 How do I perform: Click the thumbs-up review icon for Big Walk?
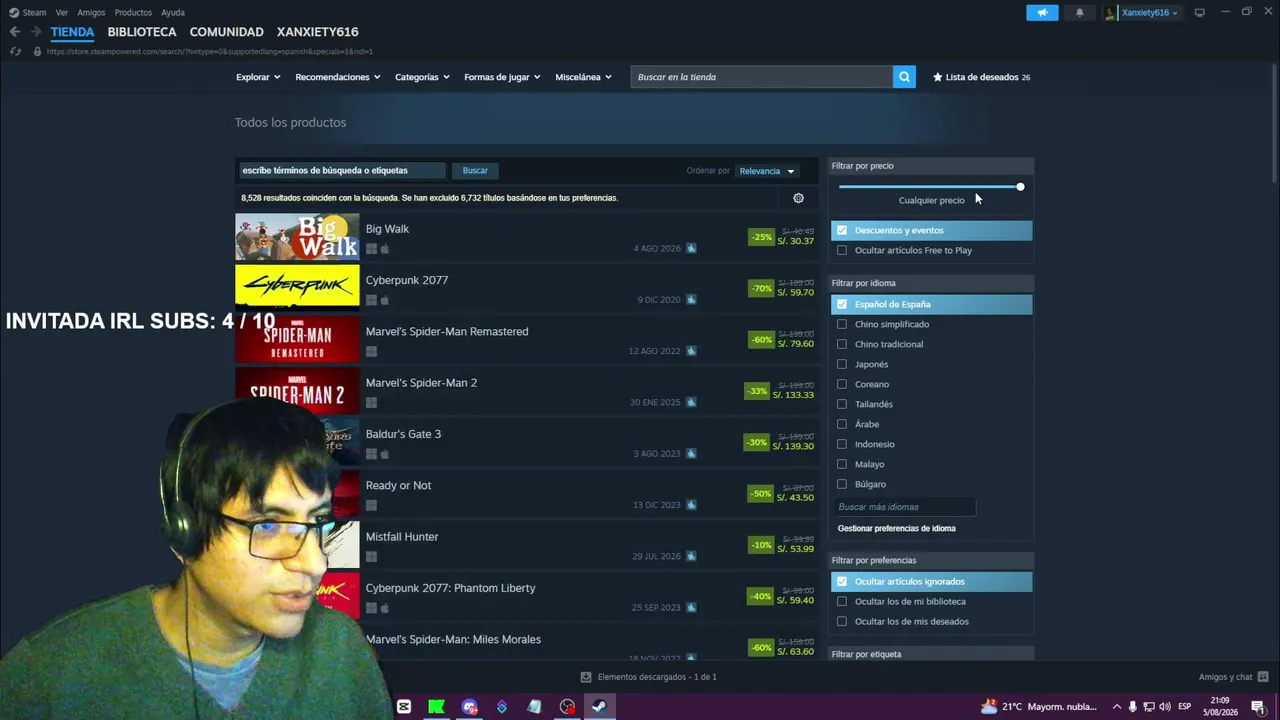691,248
